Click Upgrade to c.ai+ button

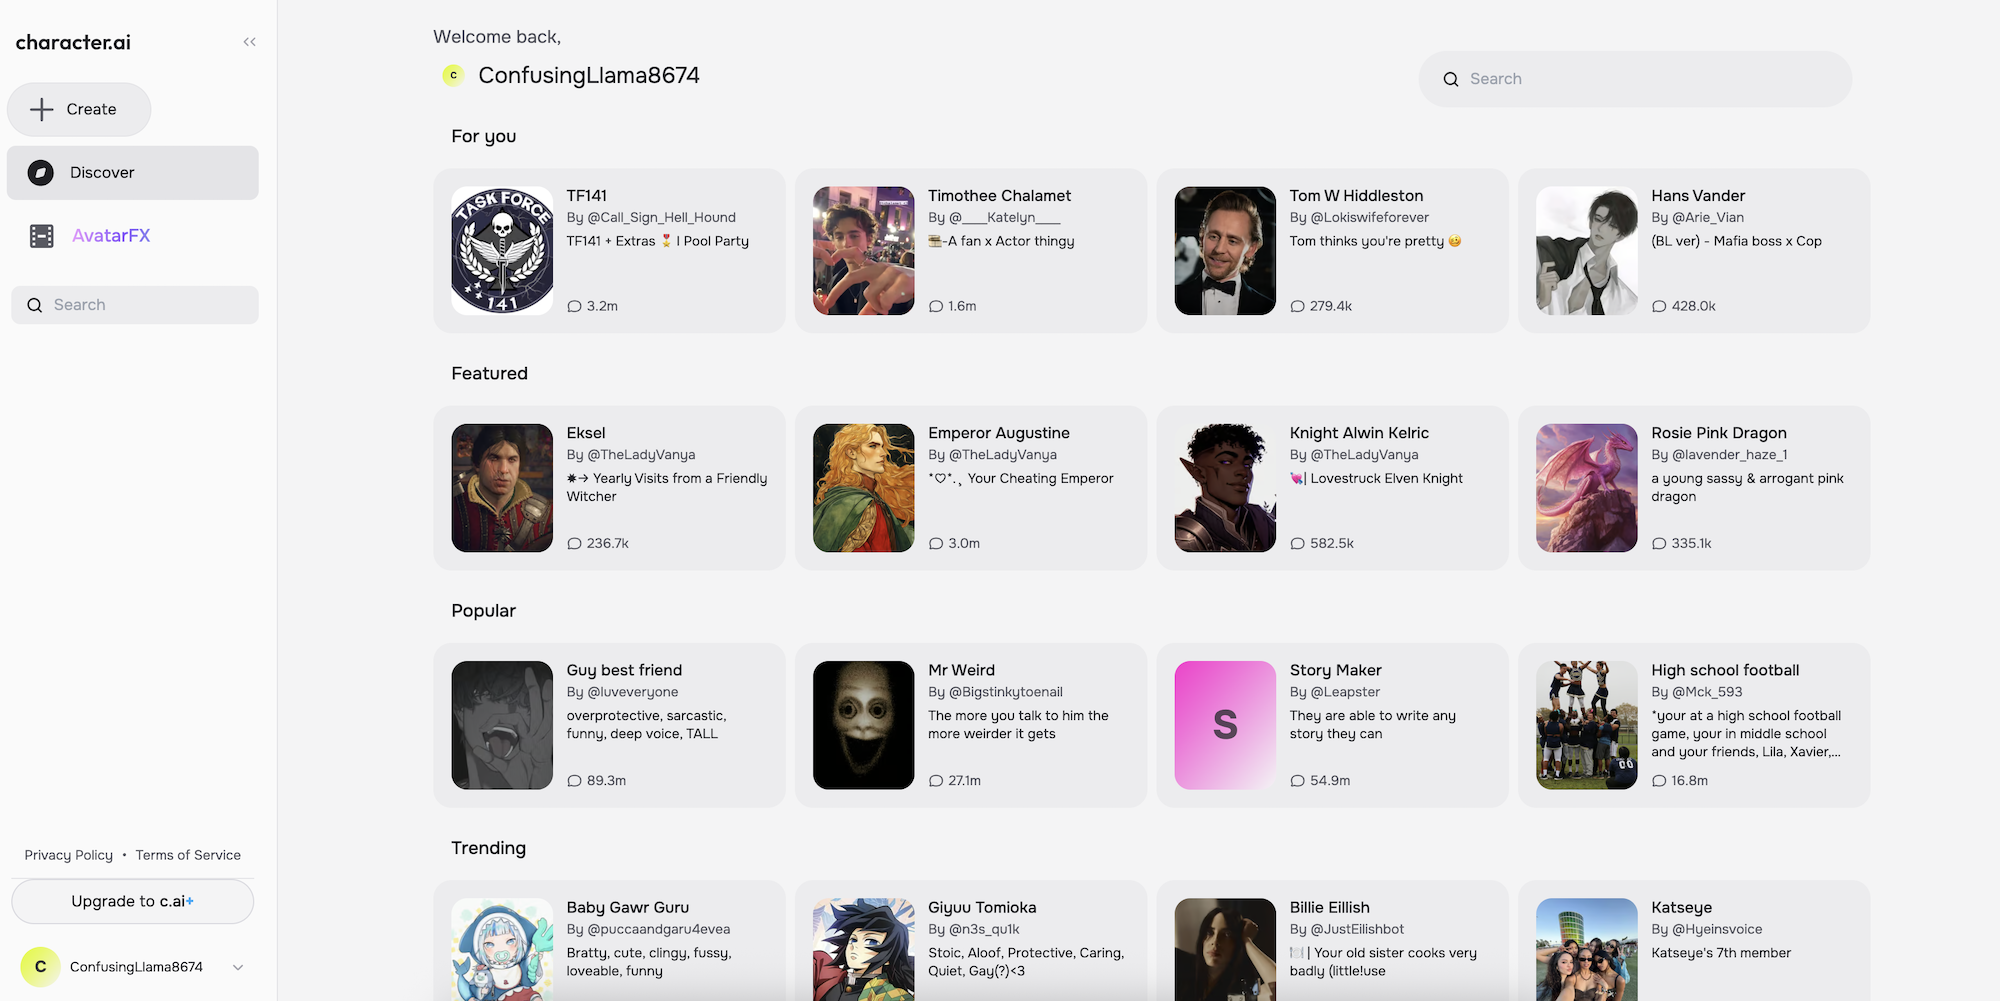point(133,901)
